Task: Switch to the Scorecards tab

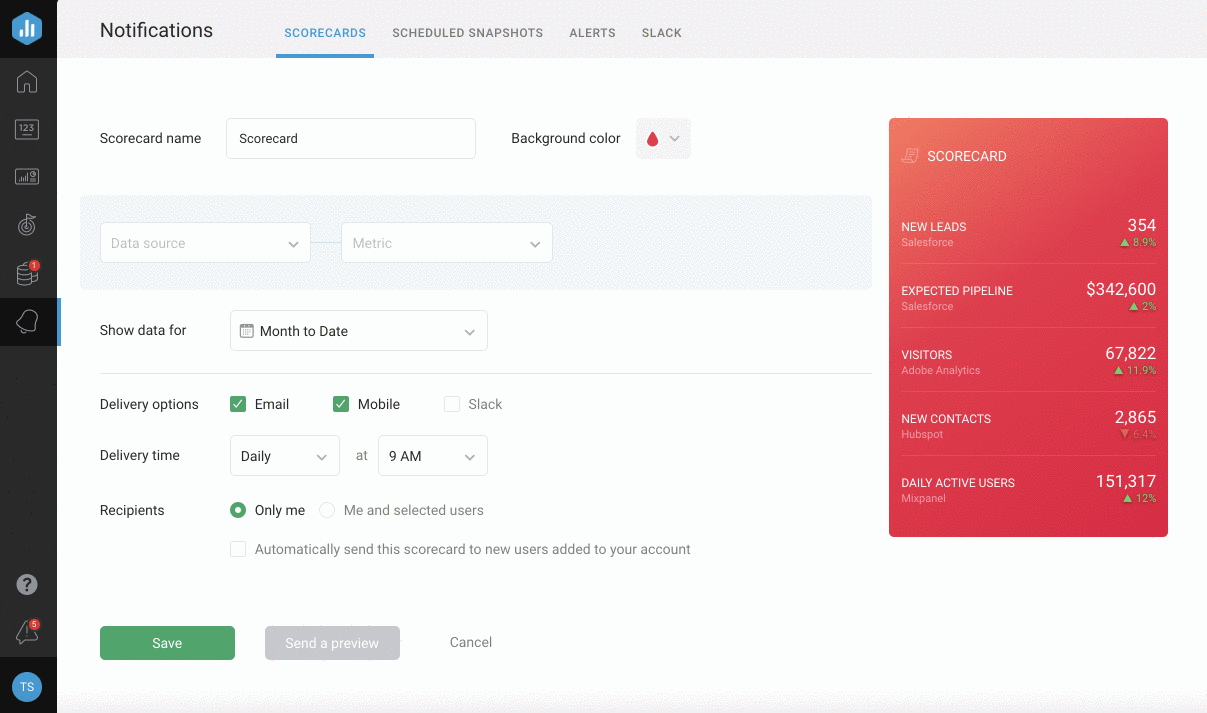Action: 325,33
